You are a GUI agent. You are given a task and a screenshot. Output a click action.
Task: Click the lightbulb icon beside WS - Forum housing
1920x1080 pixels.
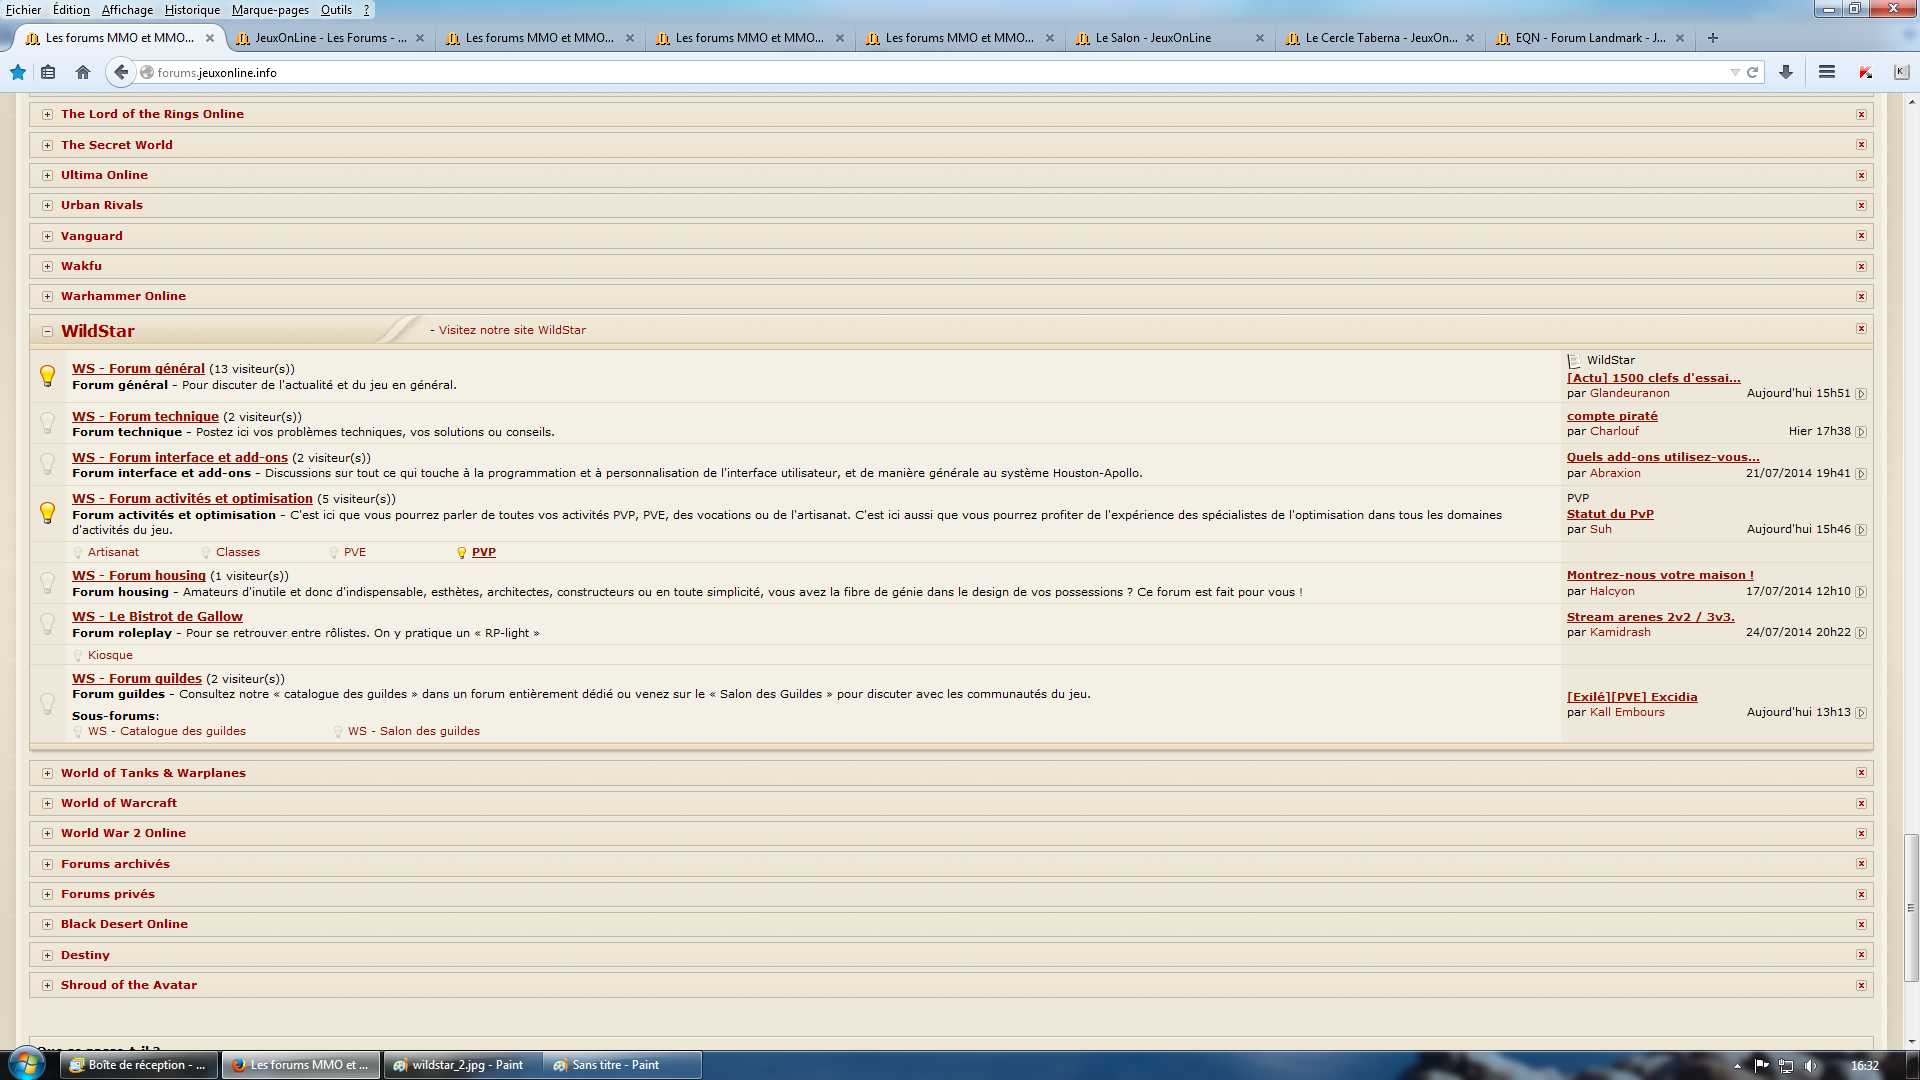click(x=47, y=583)
